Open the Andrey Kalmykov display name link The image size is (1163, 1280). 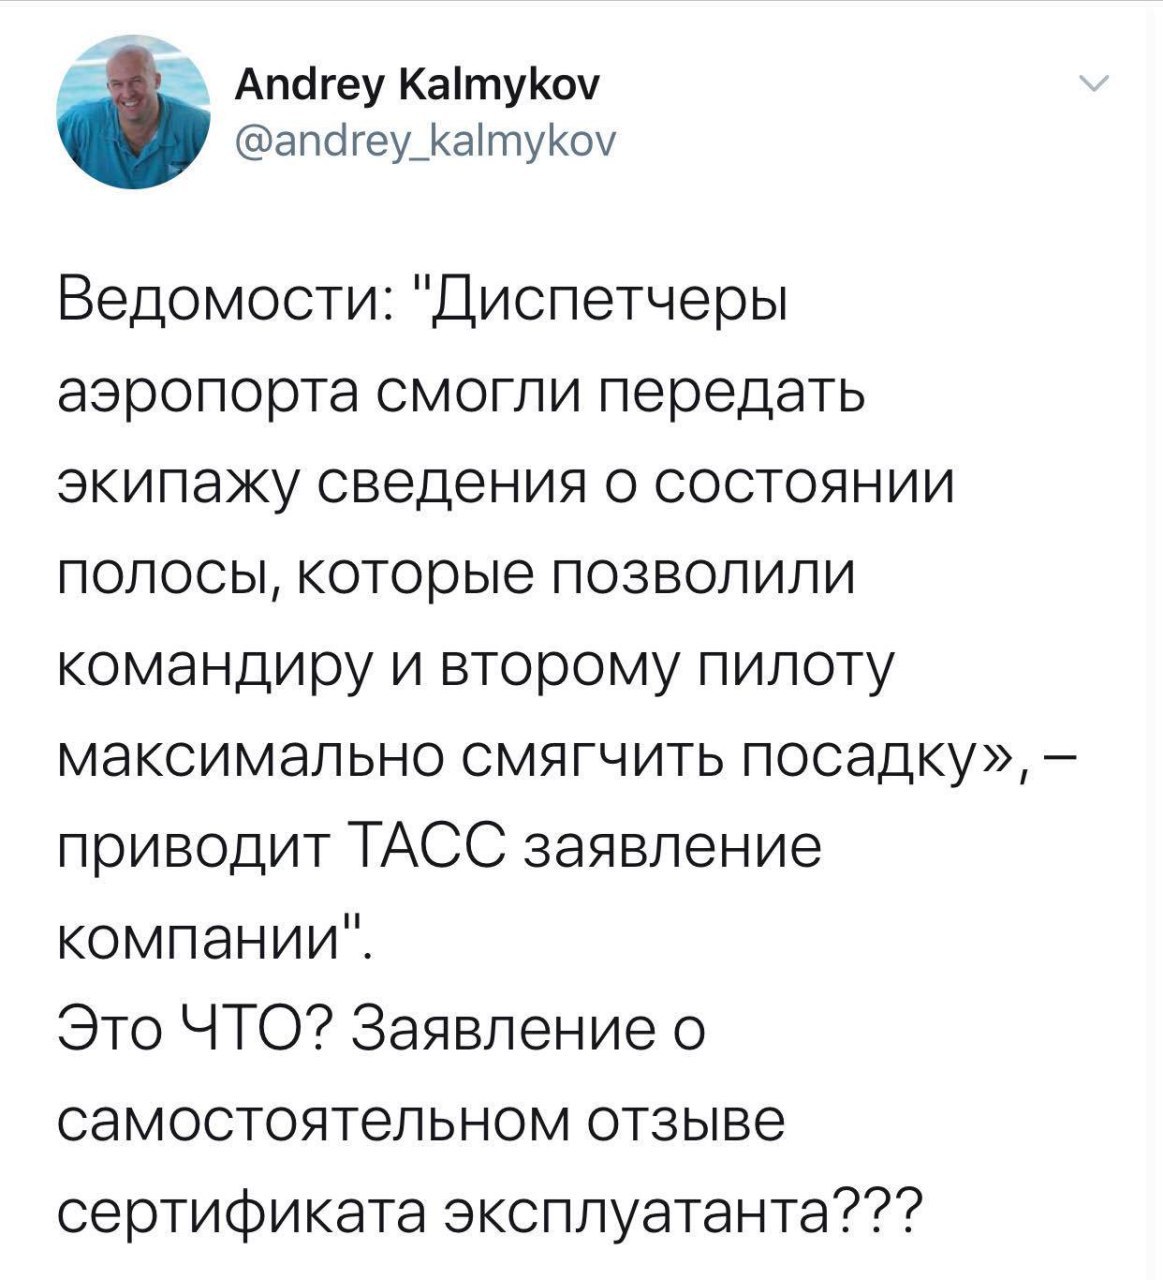[x=416, y=88]
